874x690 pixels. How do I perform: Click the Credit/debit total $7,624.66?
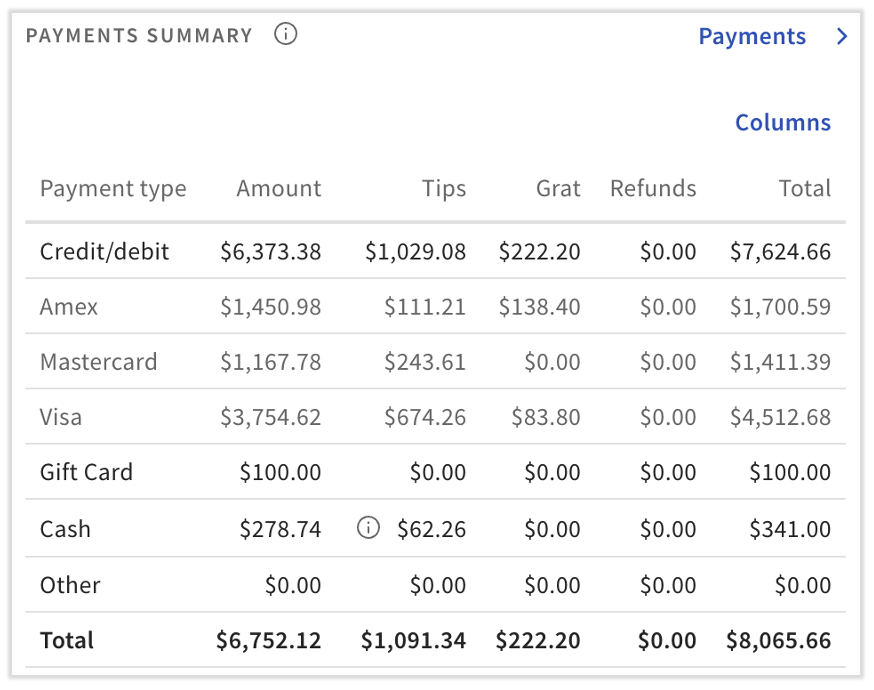pos(780,252)
